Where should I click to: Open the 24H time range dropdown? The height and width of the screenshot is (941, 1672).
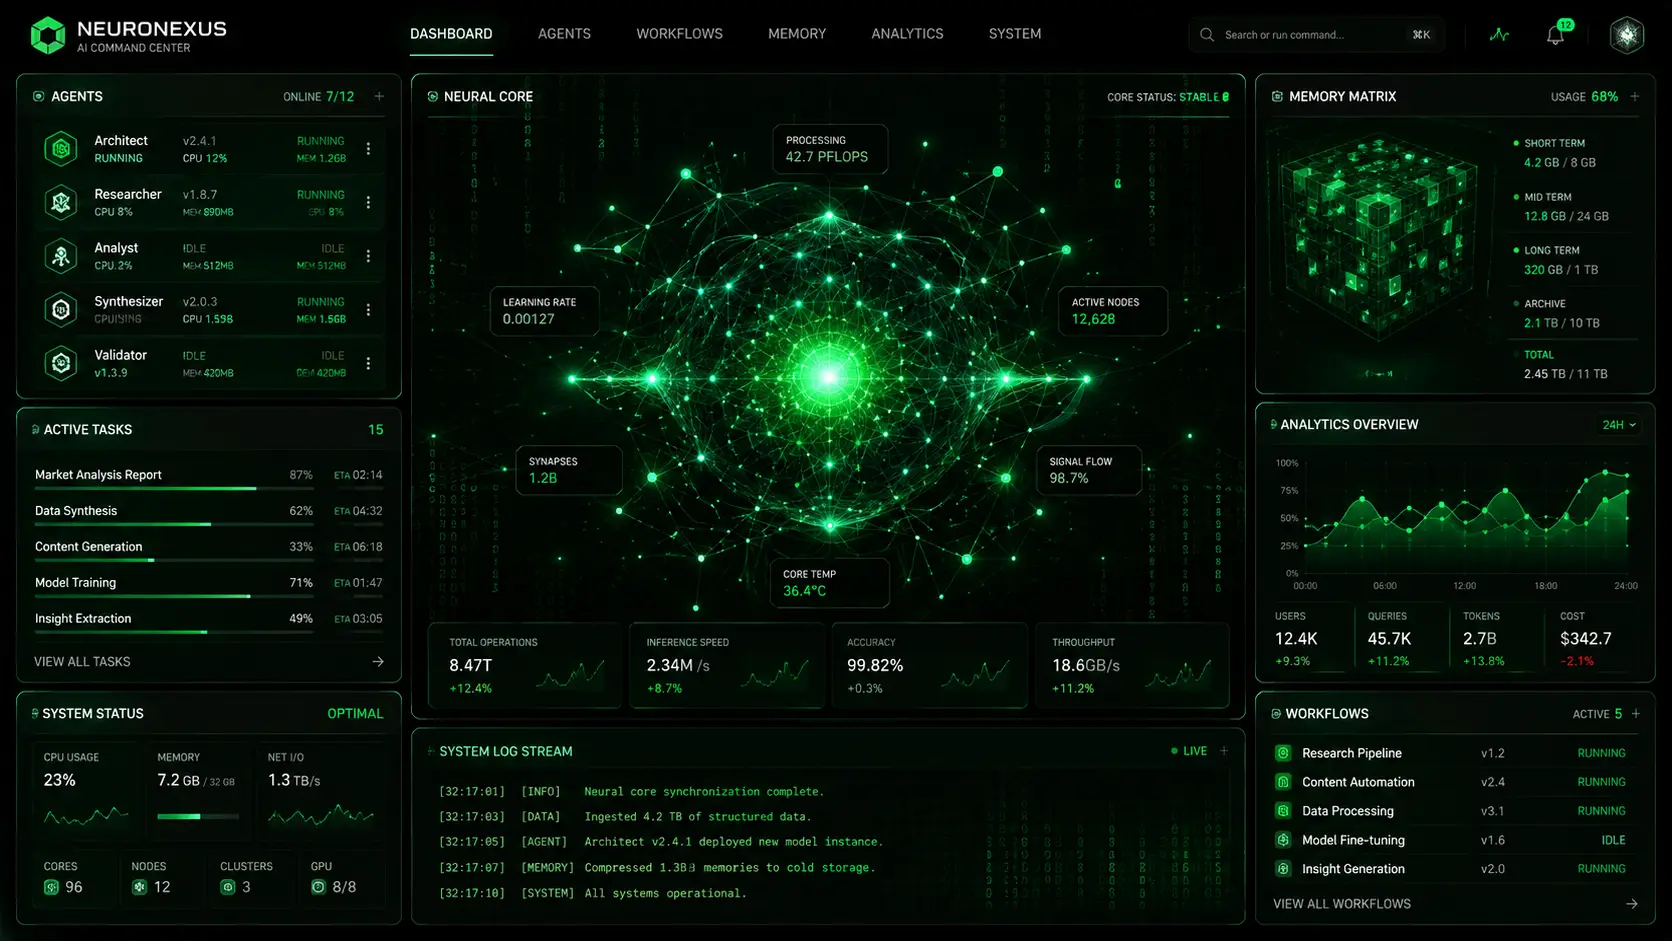coord(1619,425)
